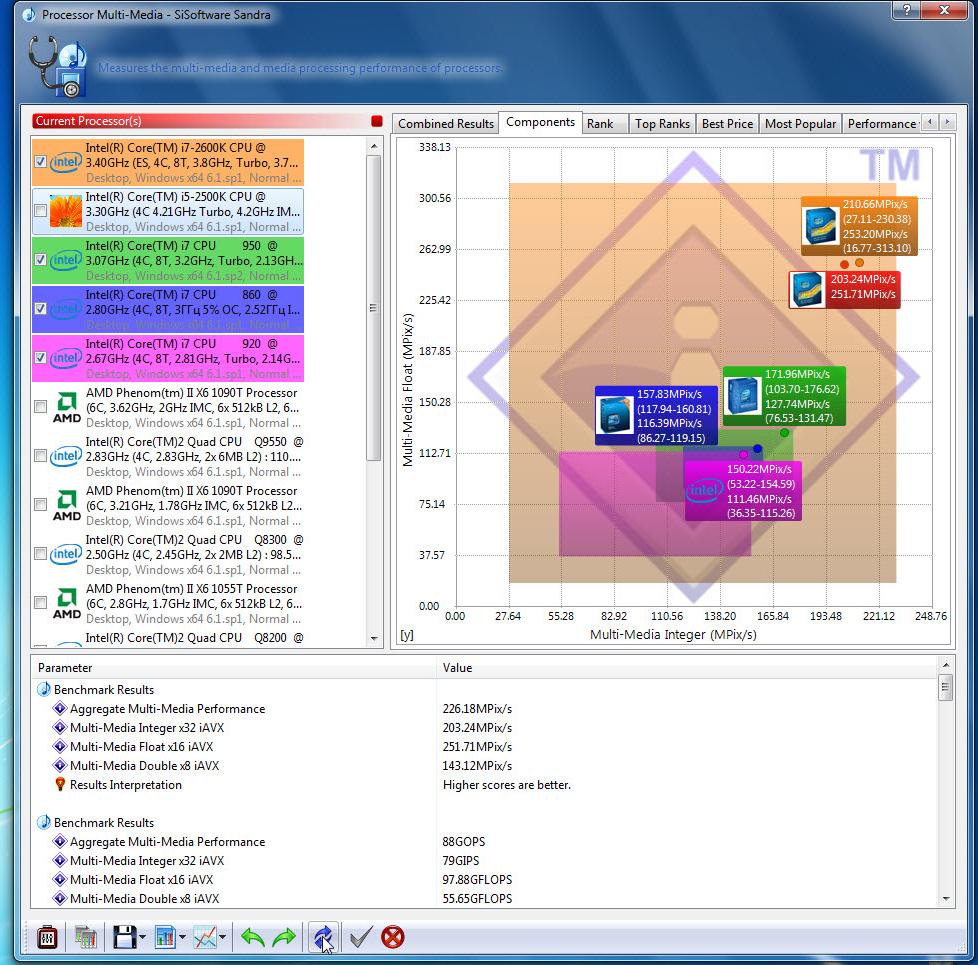Click the lightbulb icon beside Results Interpretation
978x965 pixels.
coord(60,785)
